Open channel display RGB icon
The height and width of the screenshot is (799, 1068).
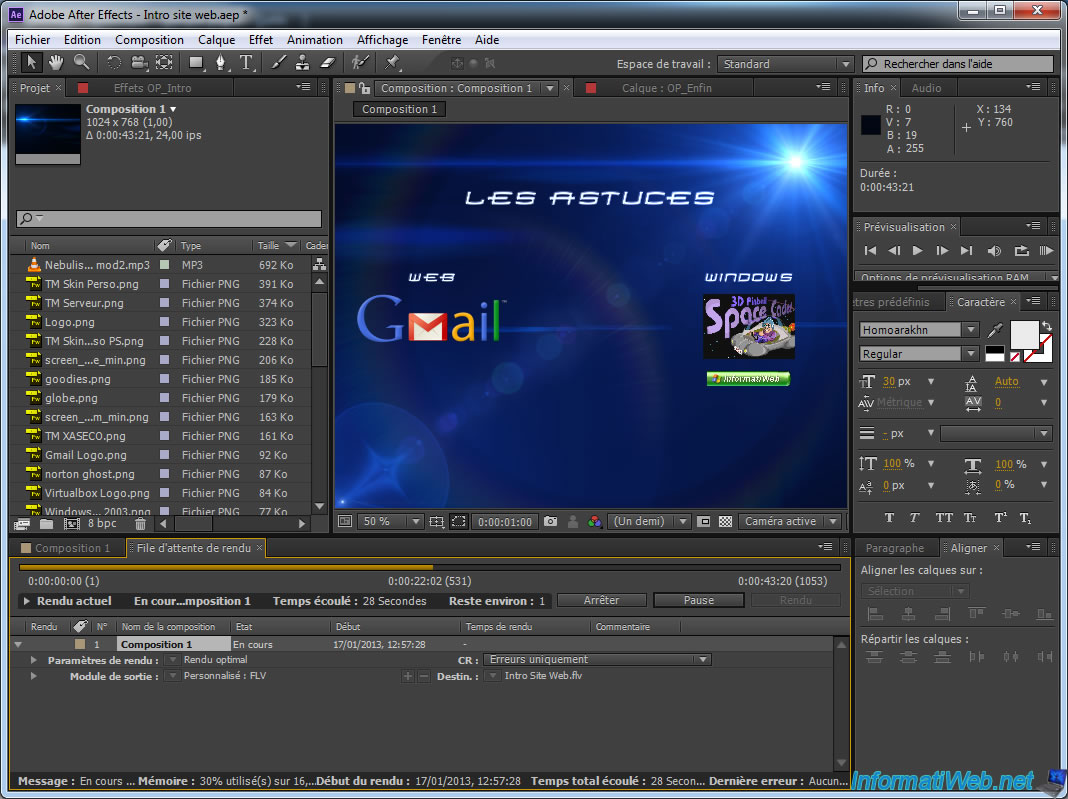595,521
